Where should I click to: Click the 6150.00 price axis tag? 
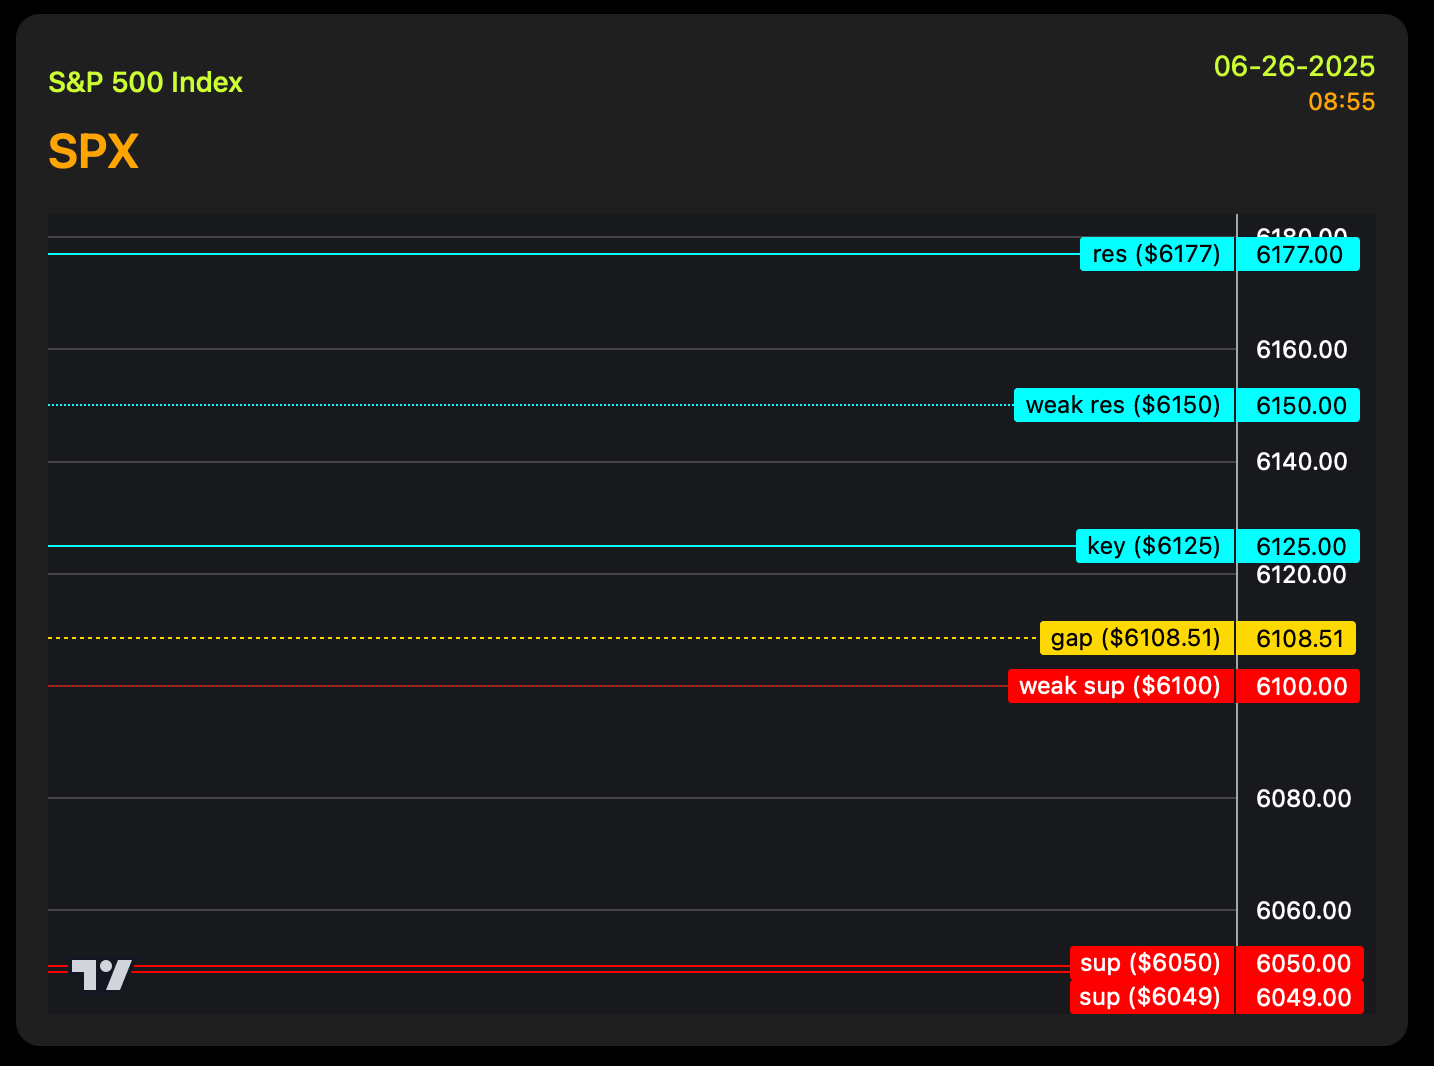pyautogui.click(x=1298, y=405)
